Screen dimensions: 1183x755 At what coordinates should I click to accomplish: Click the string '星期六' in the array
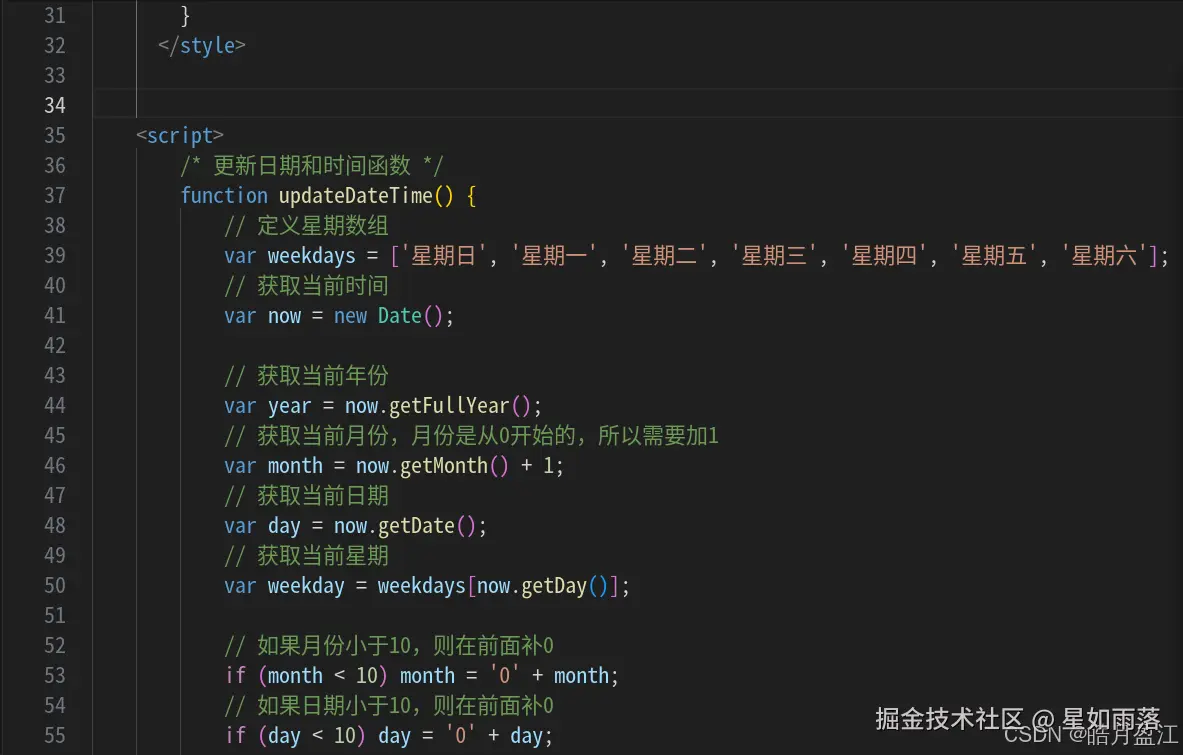[1105, 256]
